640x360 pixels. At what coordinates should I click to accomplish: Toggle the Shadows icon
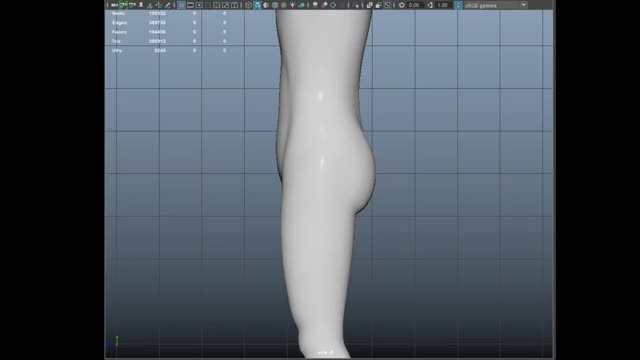tap(301, 5)
